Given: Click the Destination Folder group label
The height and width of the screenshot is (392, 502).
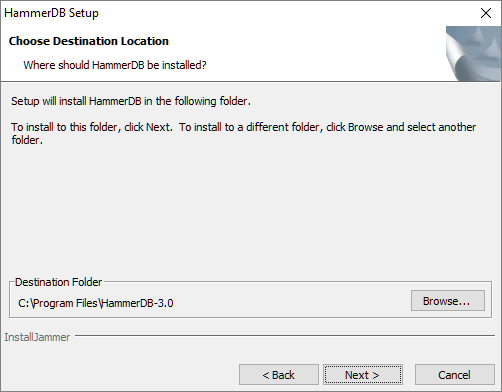Looking at the screenshot, I should [58, 282].
